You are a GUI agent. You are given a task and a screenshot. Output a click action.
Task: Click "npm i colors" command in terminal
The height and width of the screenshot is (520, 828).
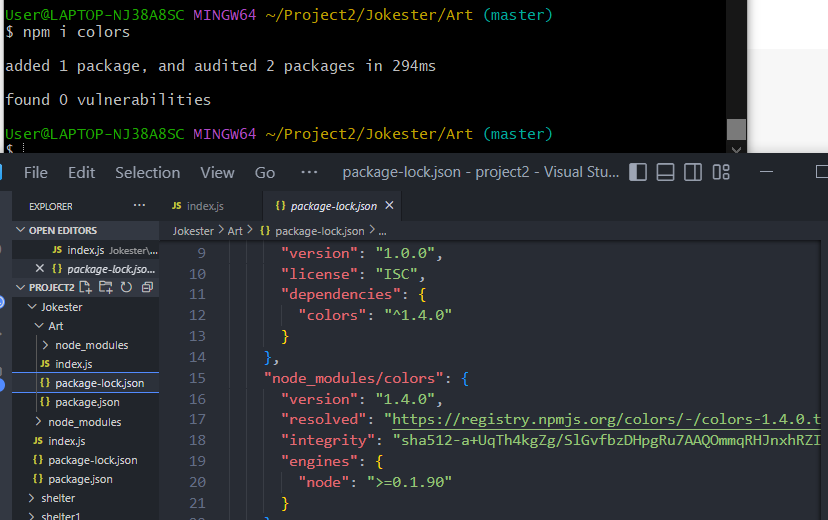76,32
